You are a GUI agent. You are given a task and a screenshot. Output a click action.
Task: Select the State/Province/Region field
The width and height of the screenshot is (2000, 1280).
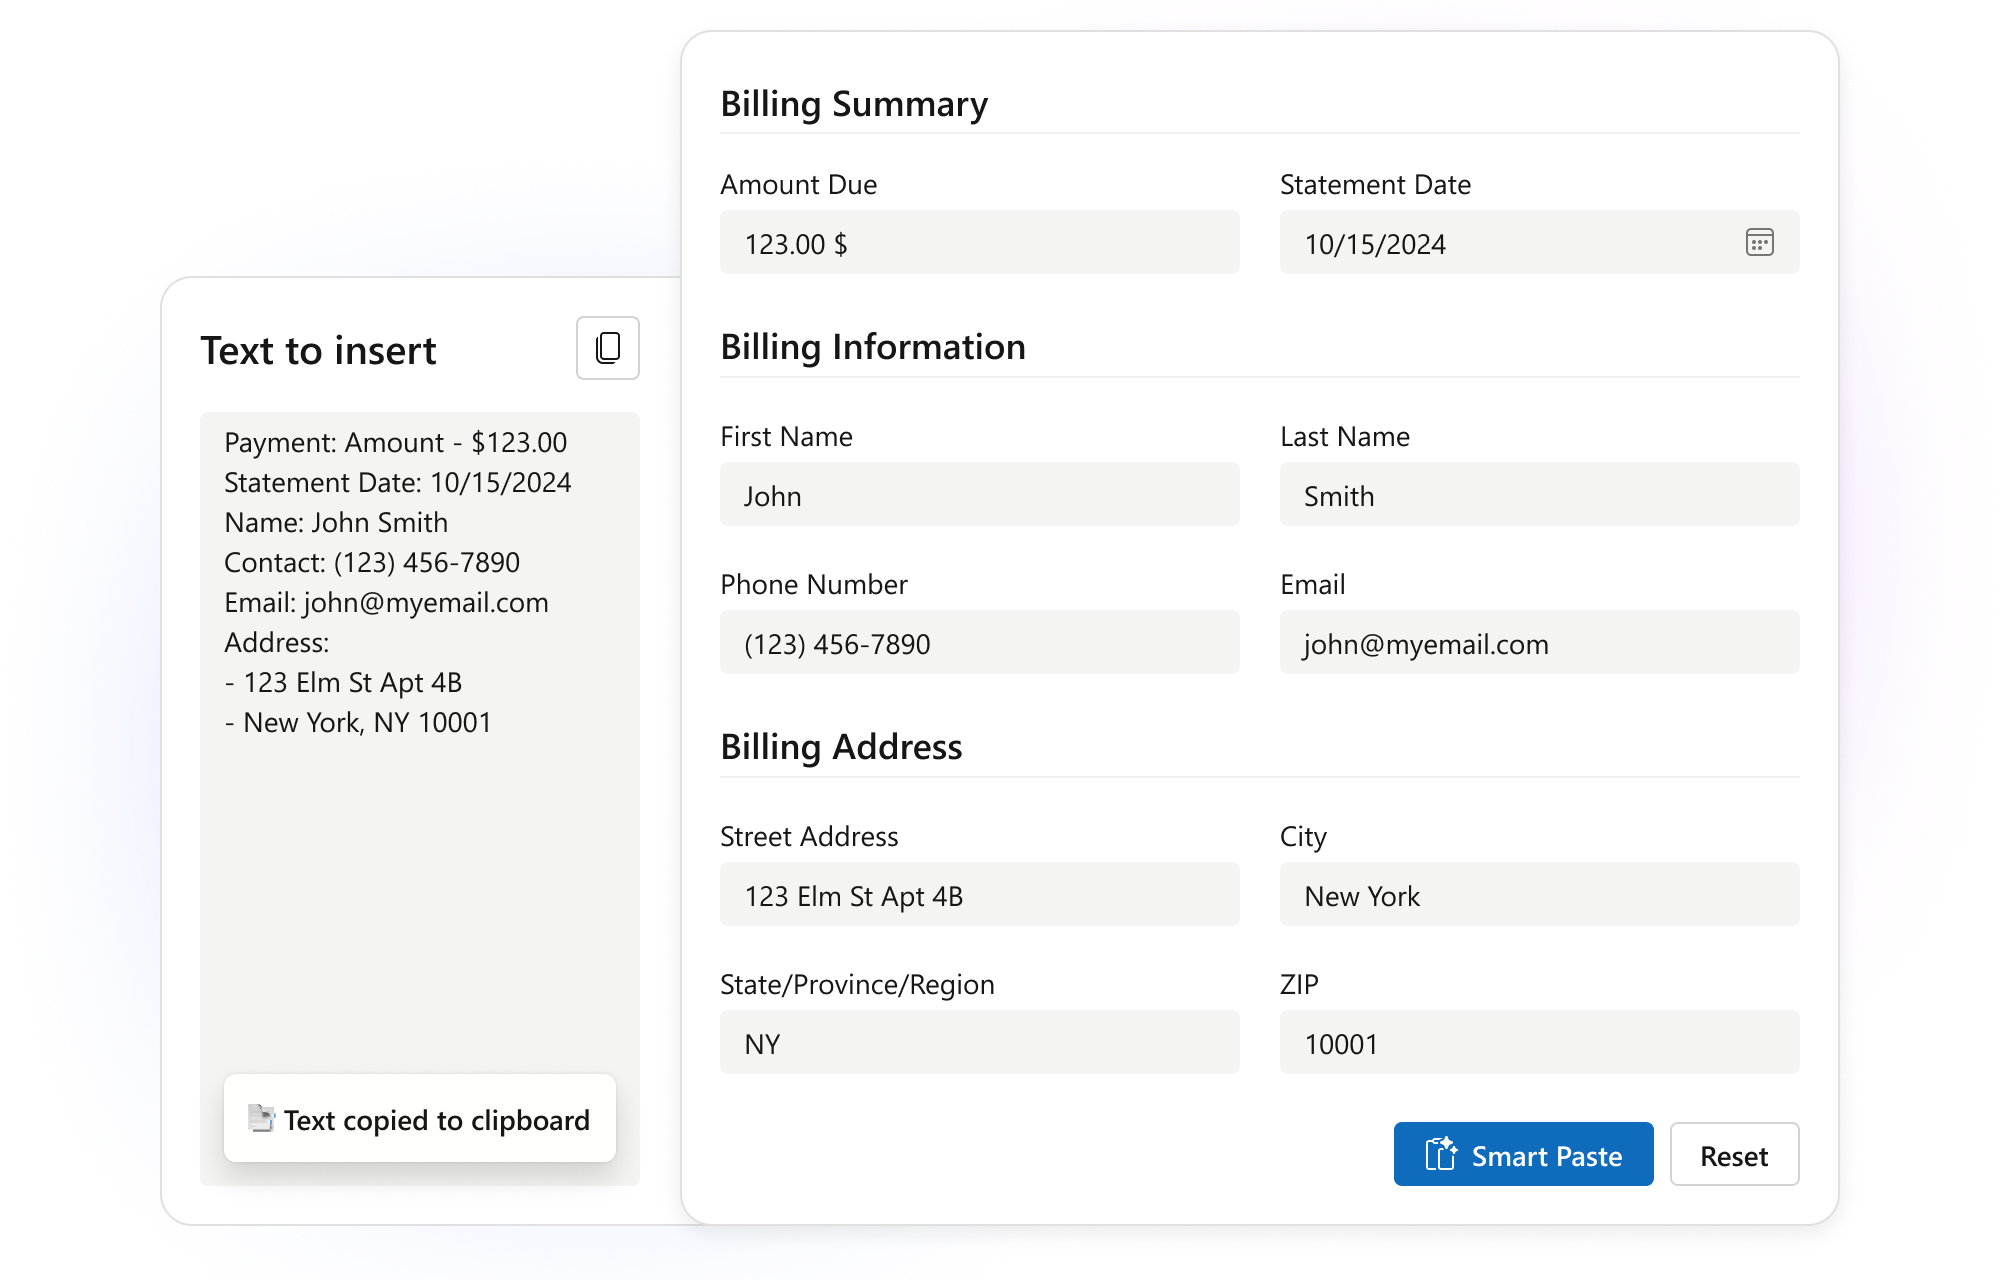point(979,1042)
